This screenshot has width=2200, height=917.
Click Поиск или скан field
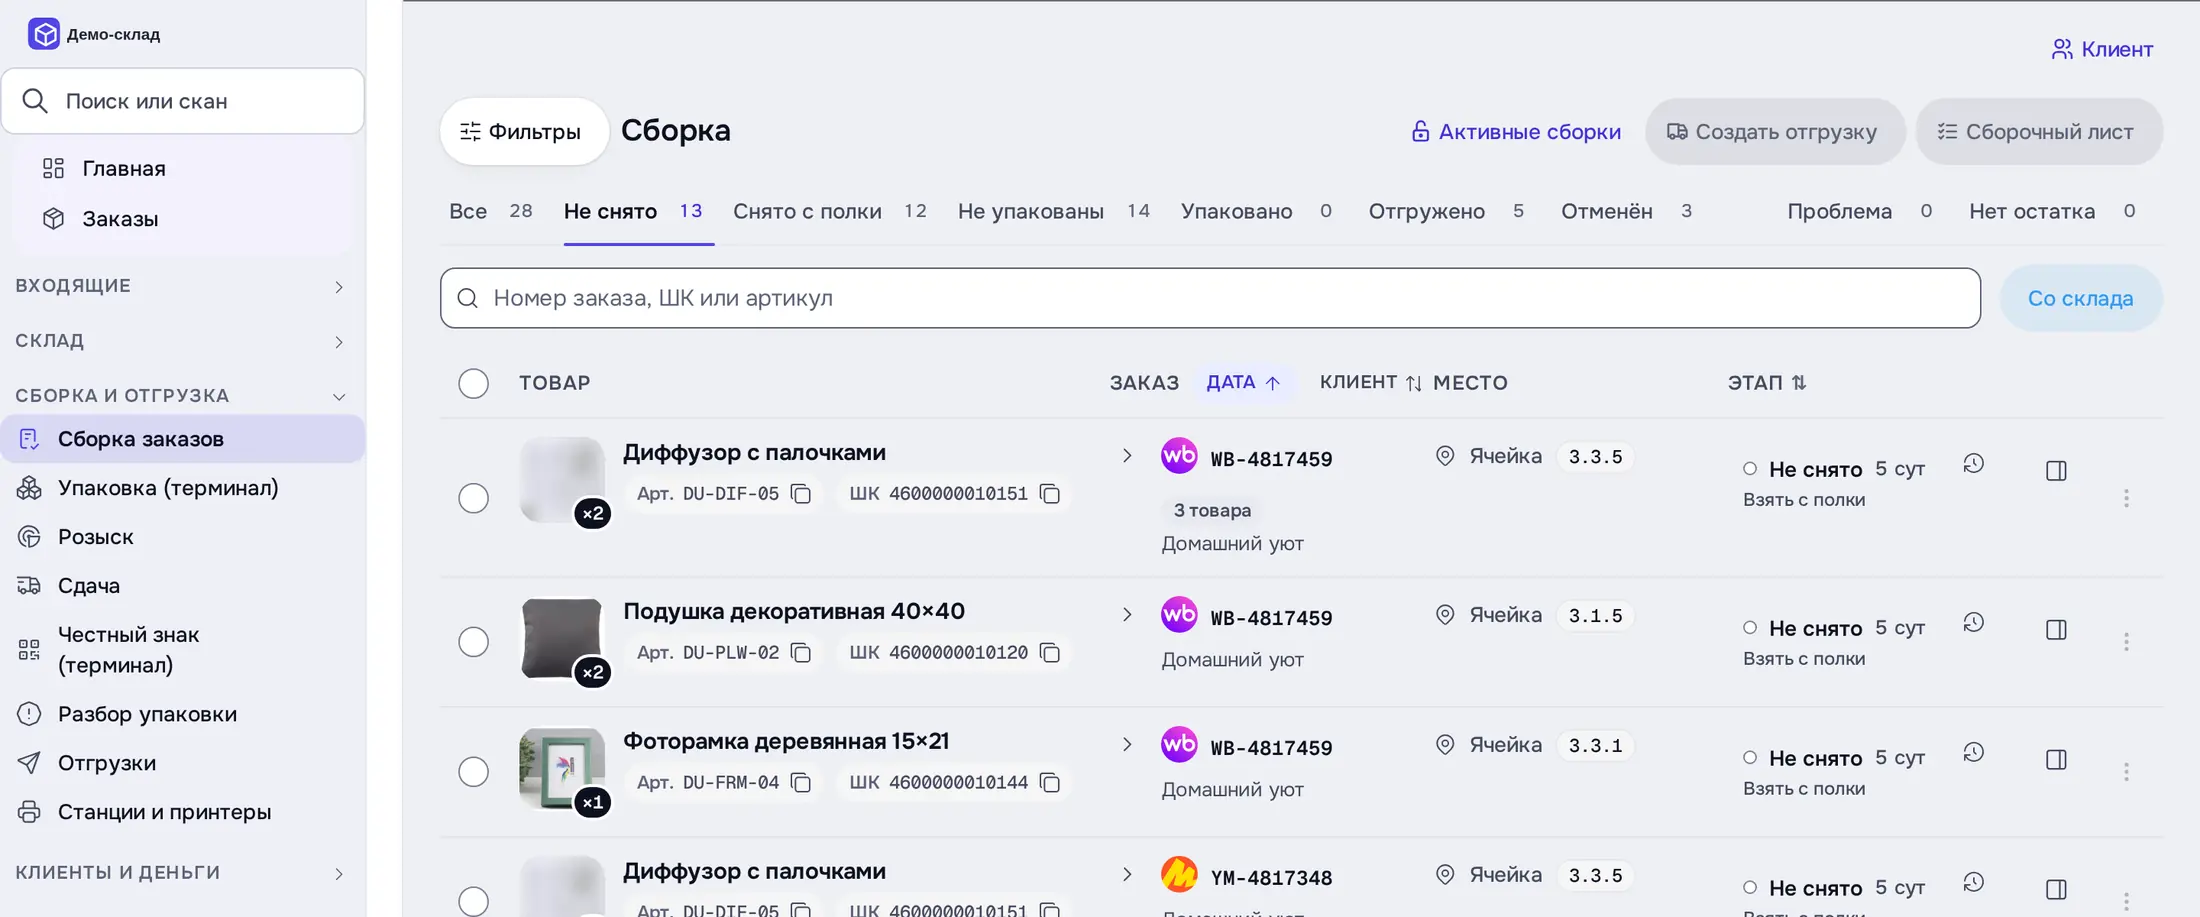pos(182,101)
